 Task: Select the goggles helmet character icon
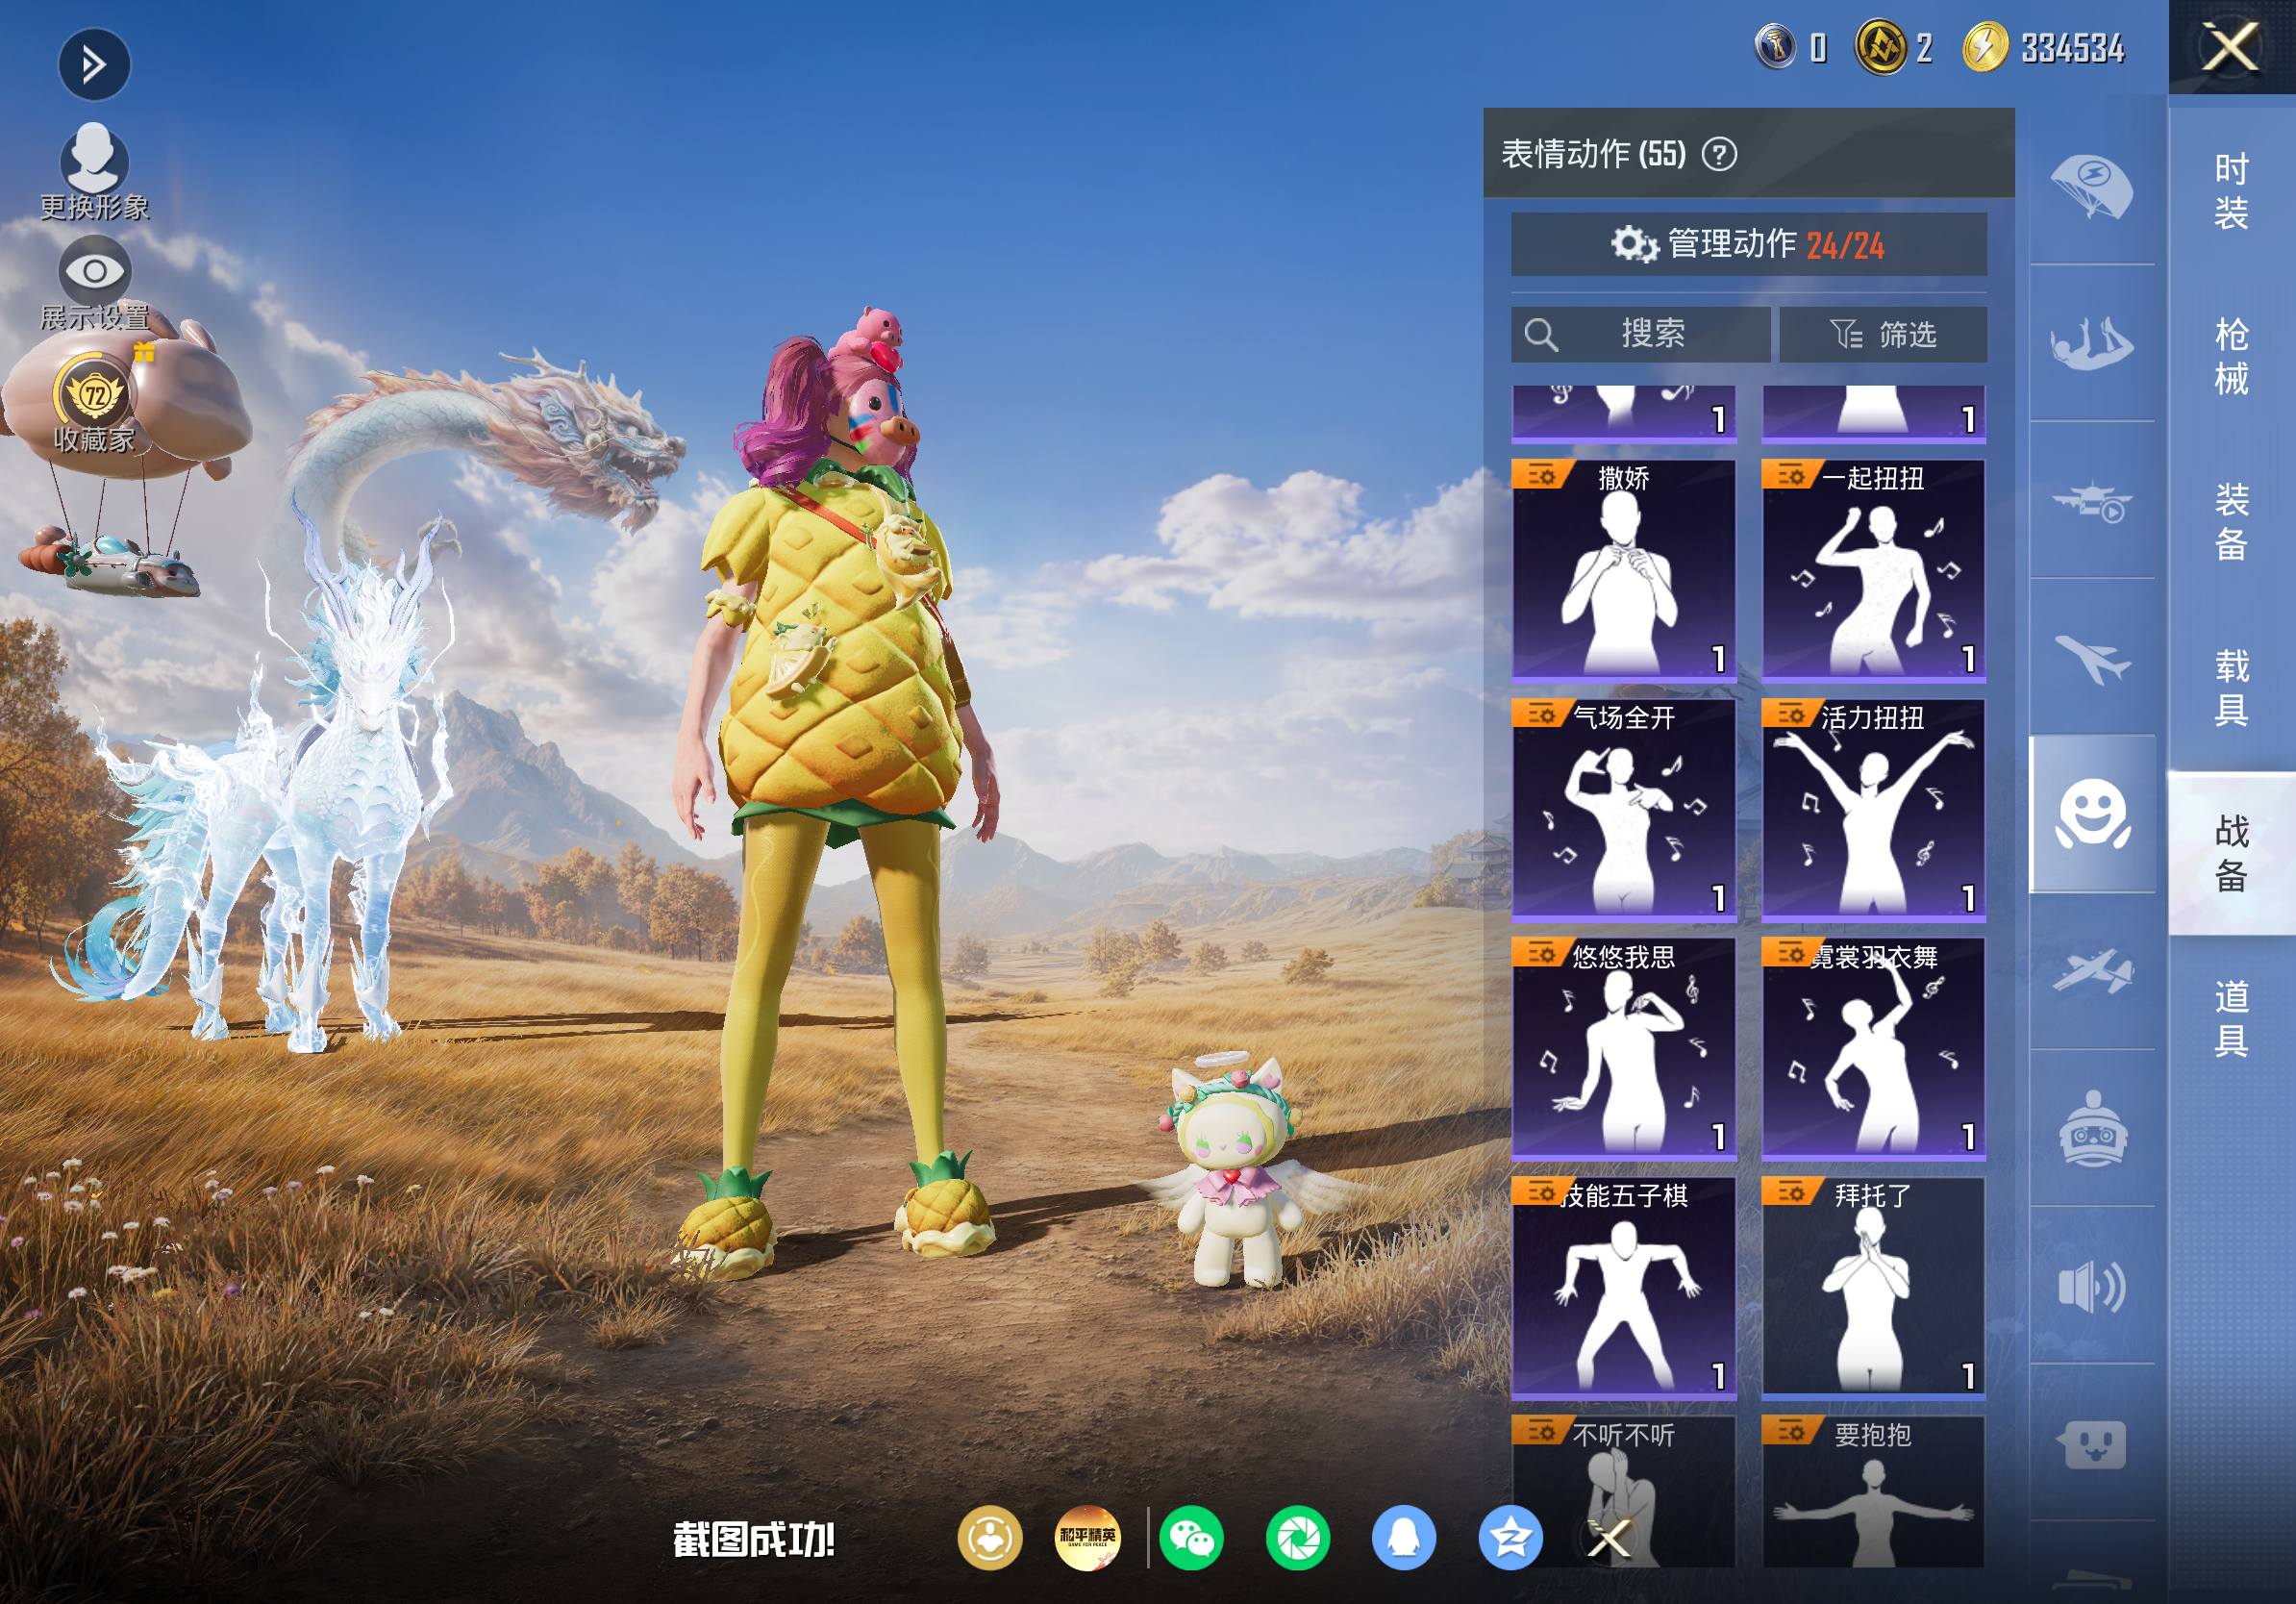(2091, 1128)
